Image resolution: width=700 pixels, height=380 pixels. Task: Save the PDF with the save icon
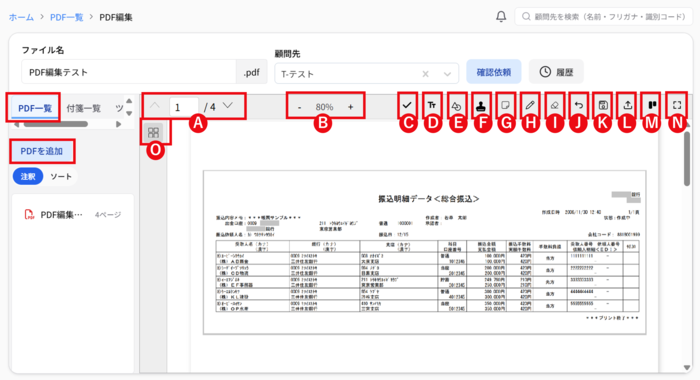[603, 105]
